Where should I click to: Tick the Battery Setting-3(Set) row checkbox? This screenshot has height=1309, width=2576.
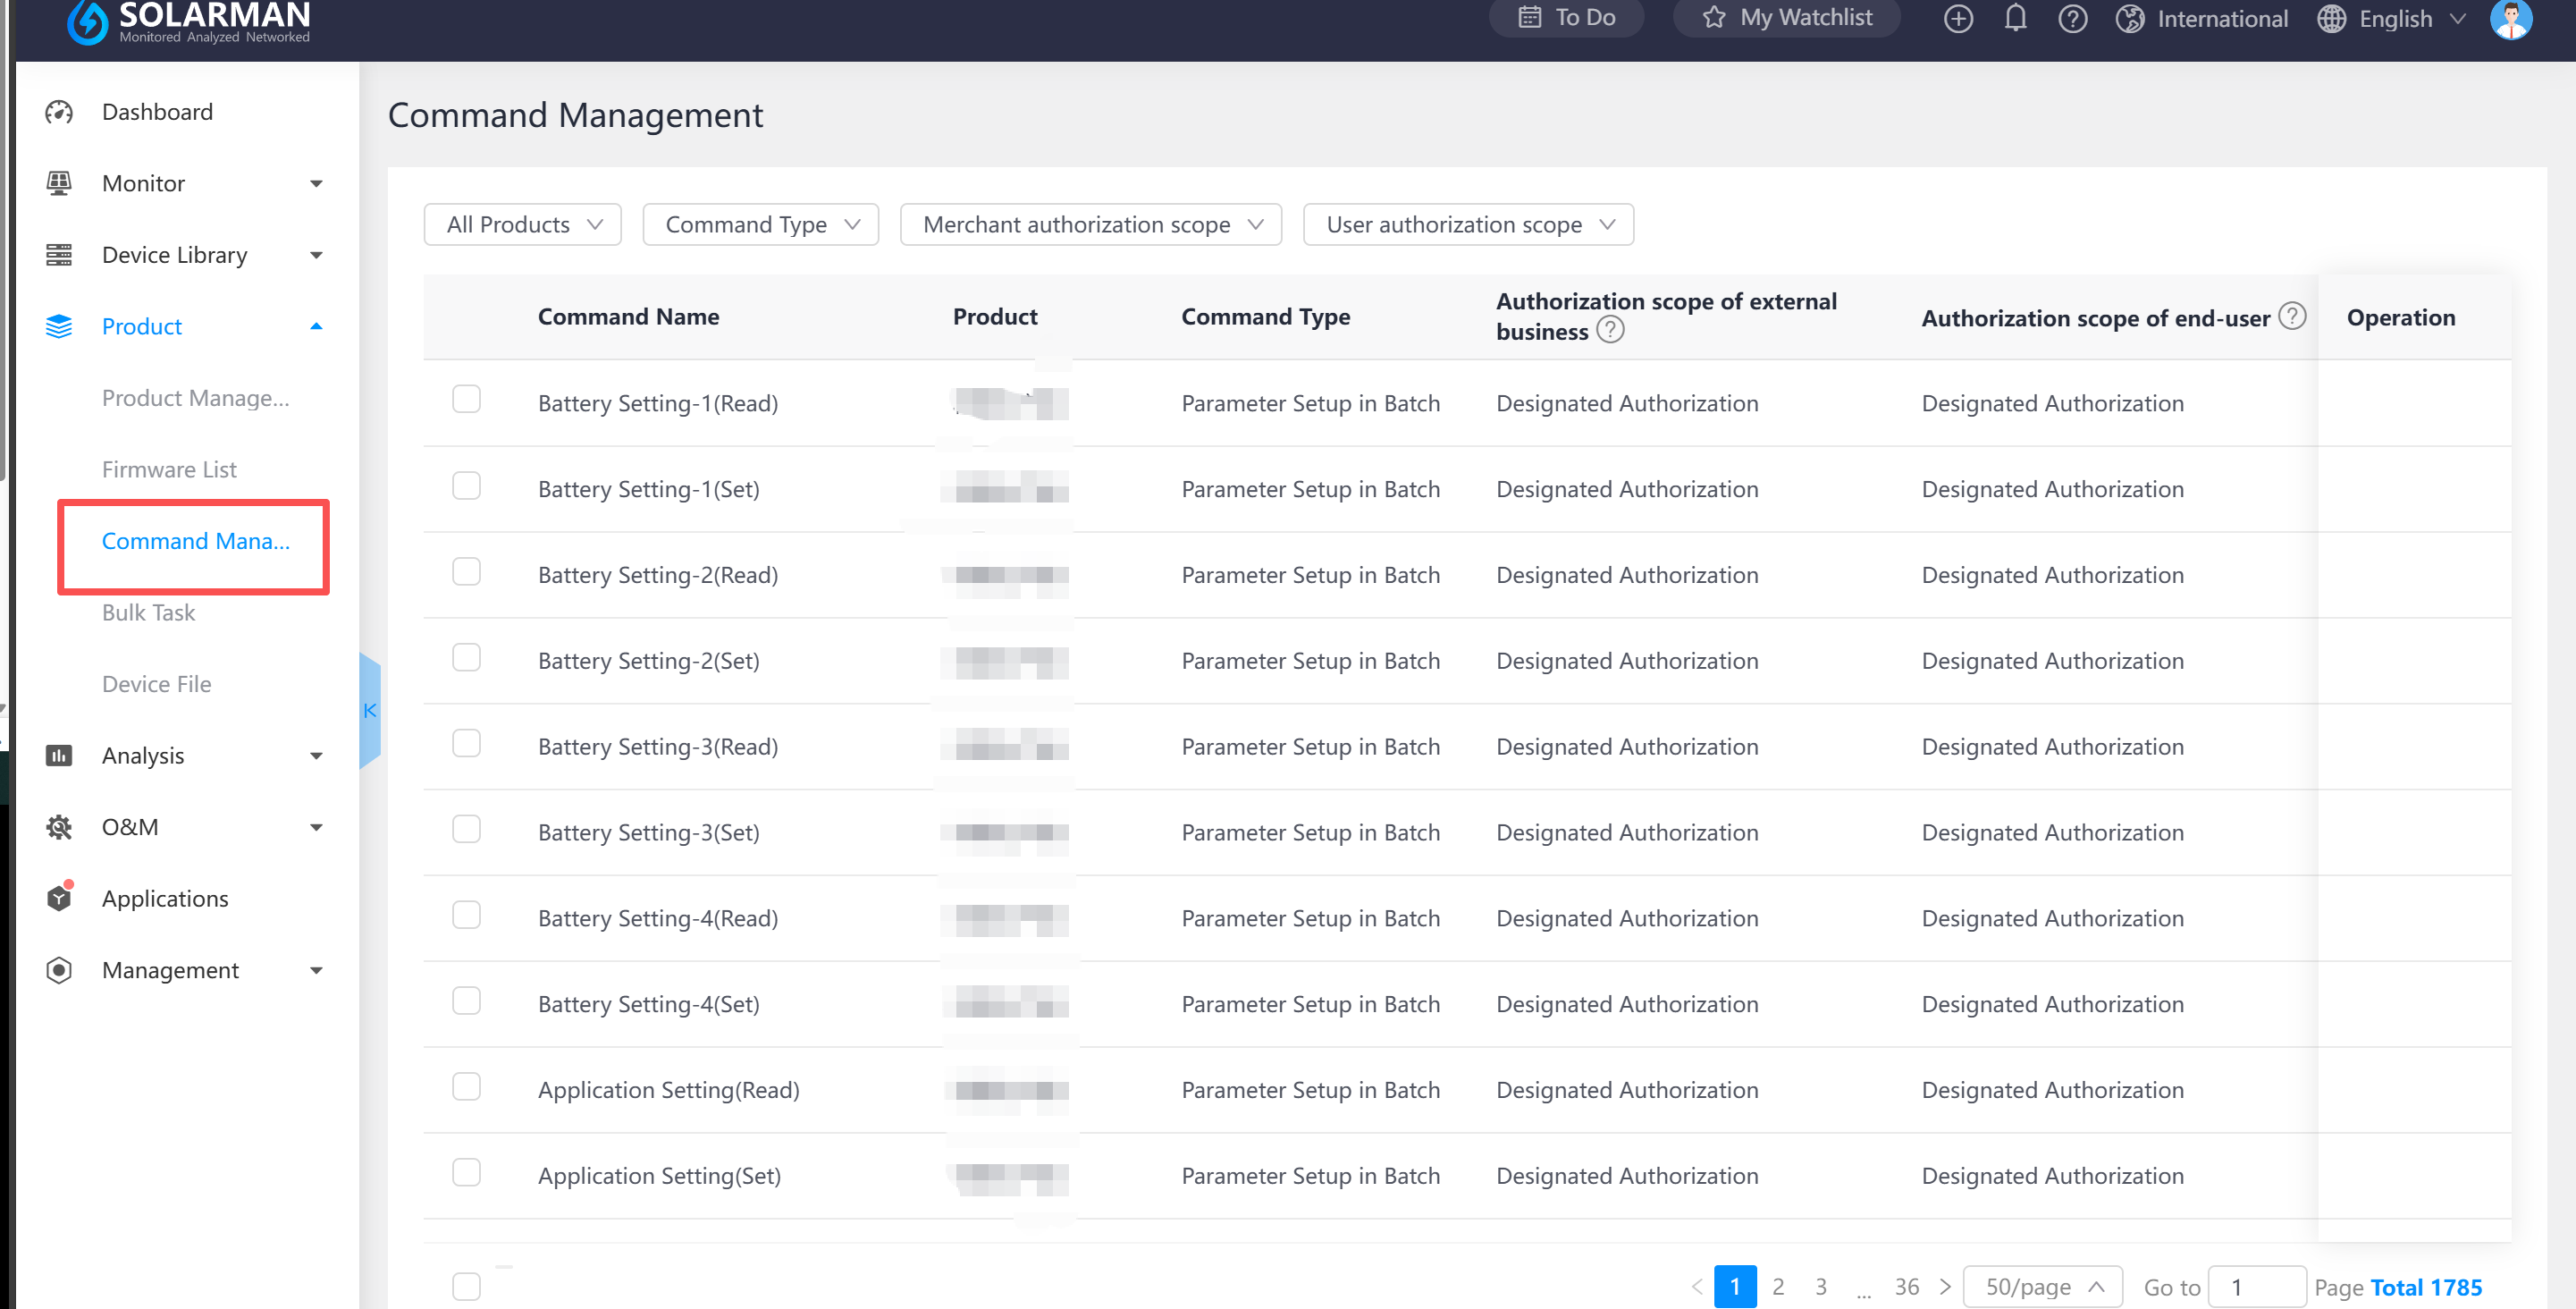(466, 829)
